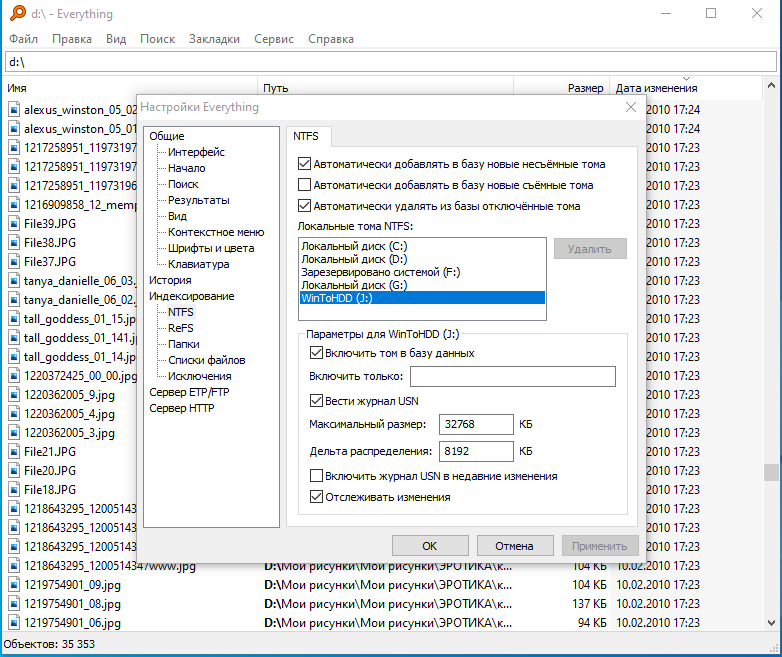Image resolution: width=782 pixels, height=657 pixels.
Task: Click the file icon of 1220362005_4.jpg
Action: 14,414
